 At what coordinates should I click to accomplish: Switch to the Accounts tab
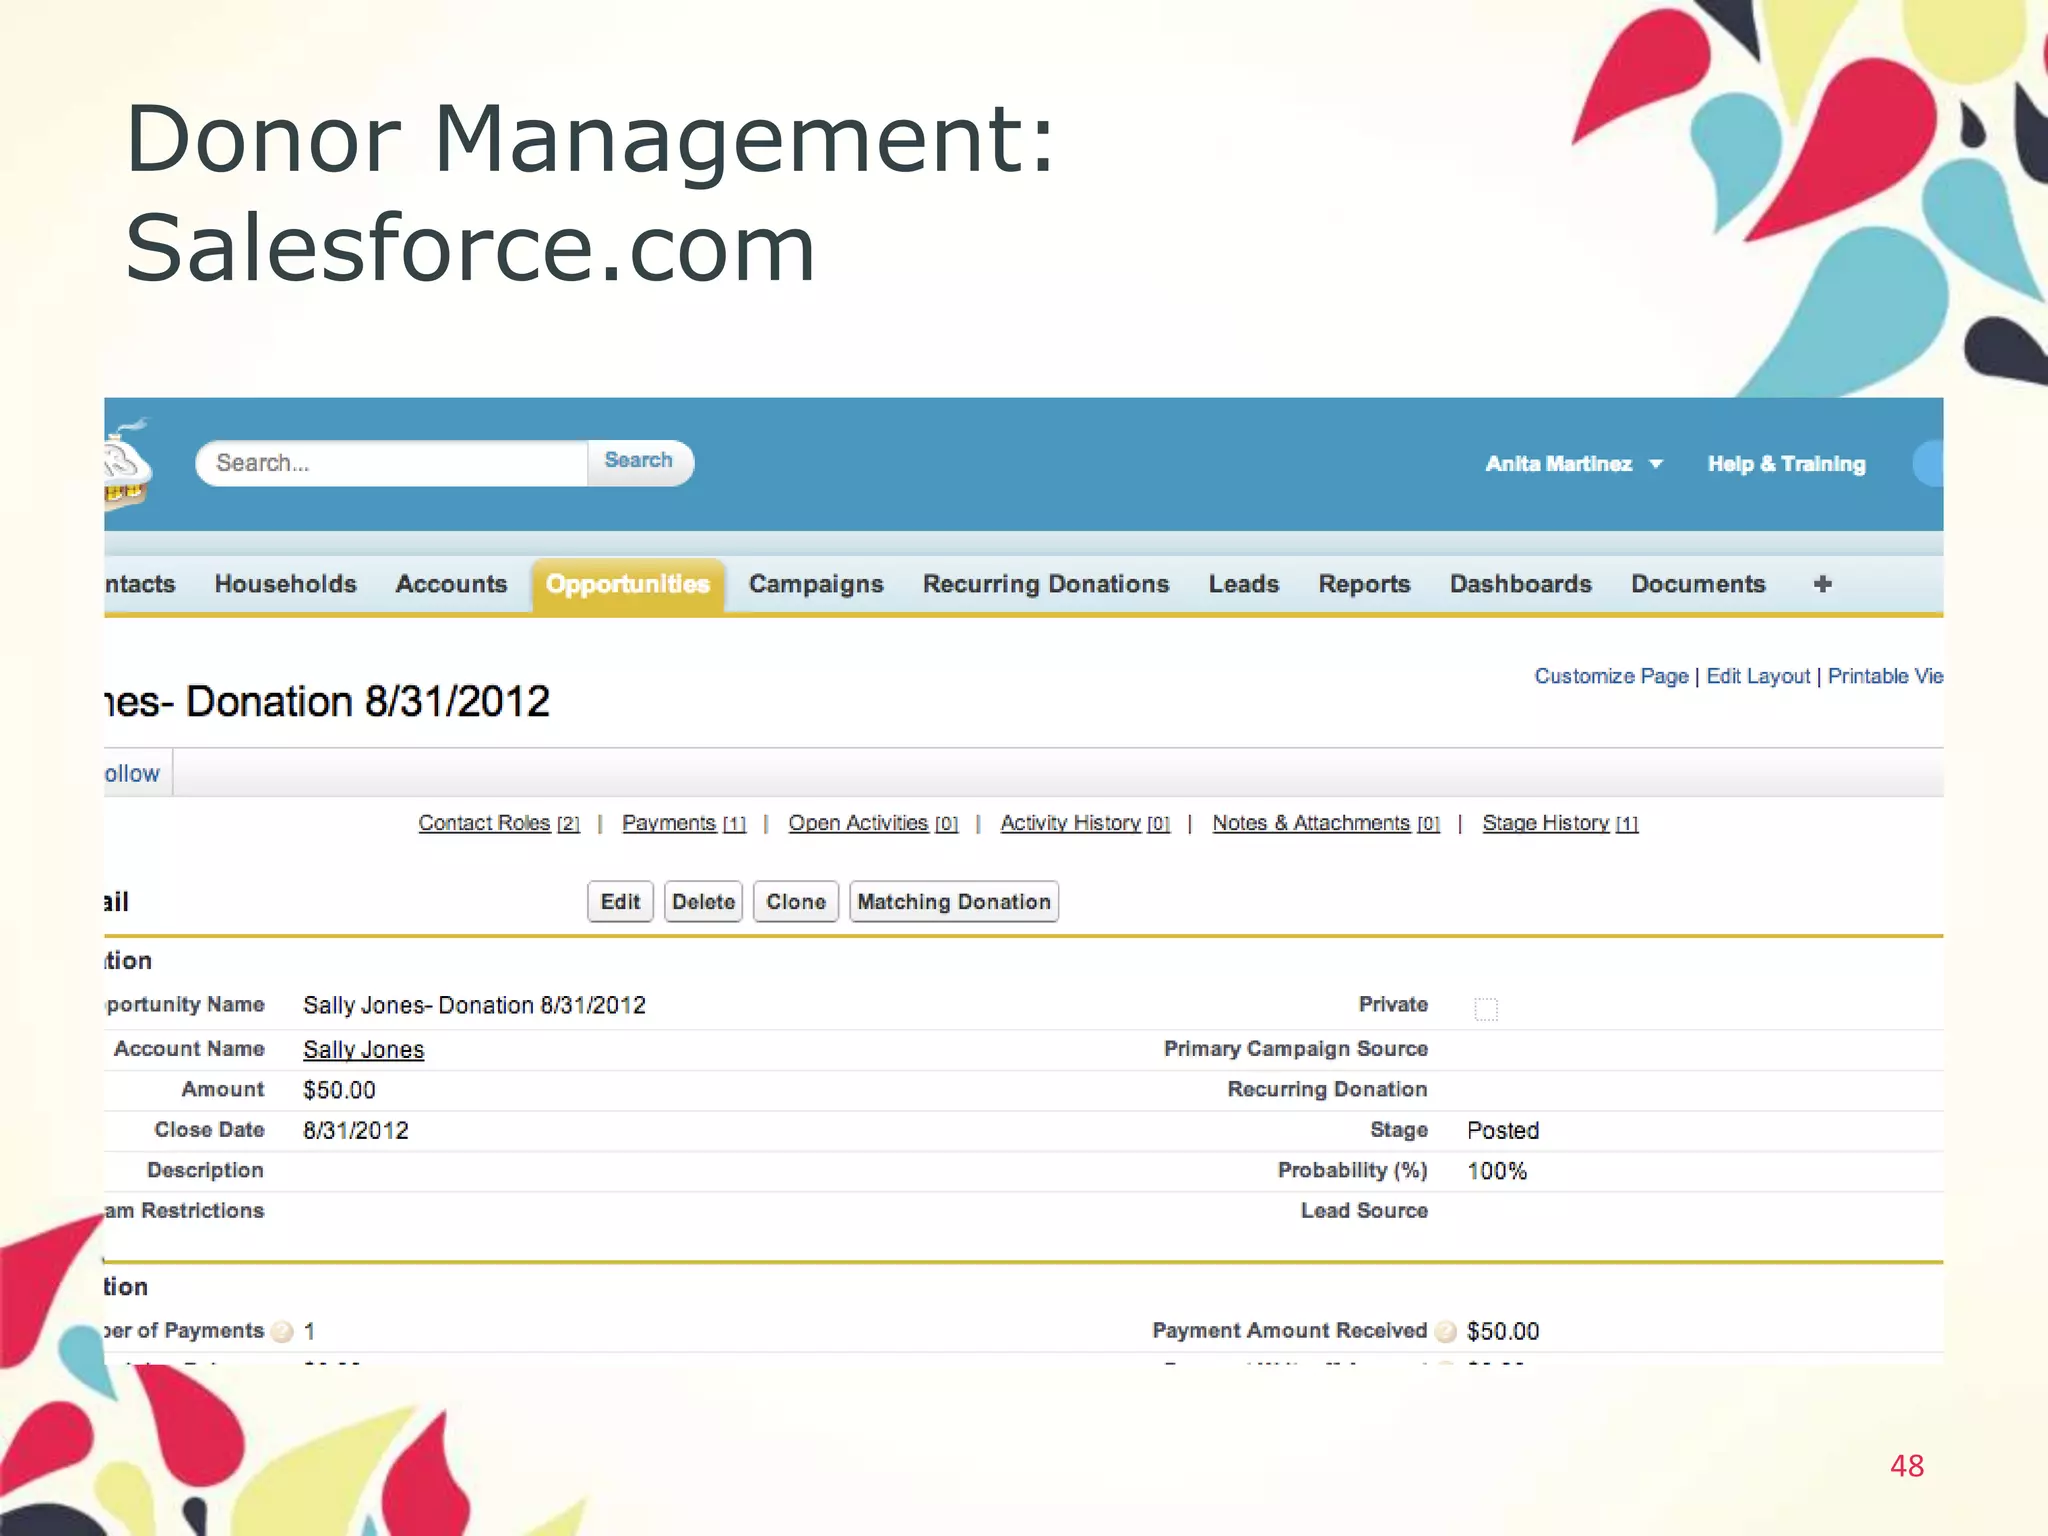(451, 584)
